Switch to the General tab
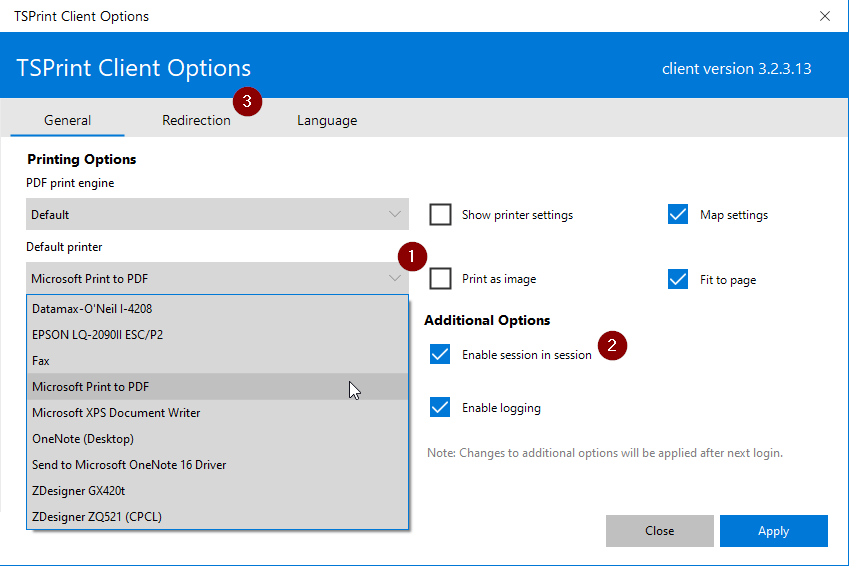Viewport: 849px width, 566px height. pyautogui.click(x=68, y=120)
